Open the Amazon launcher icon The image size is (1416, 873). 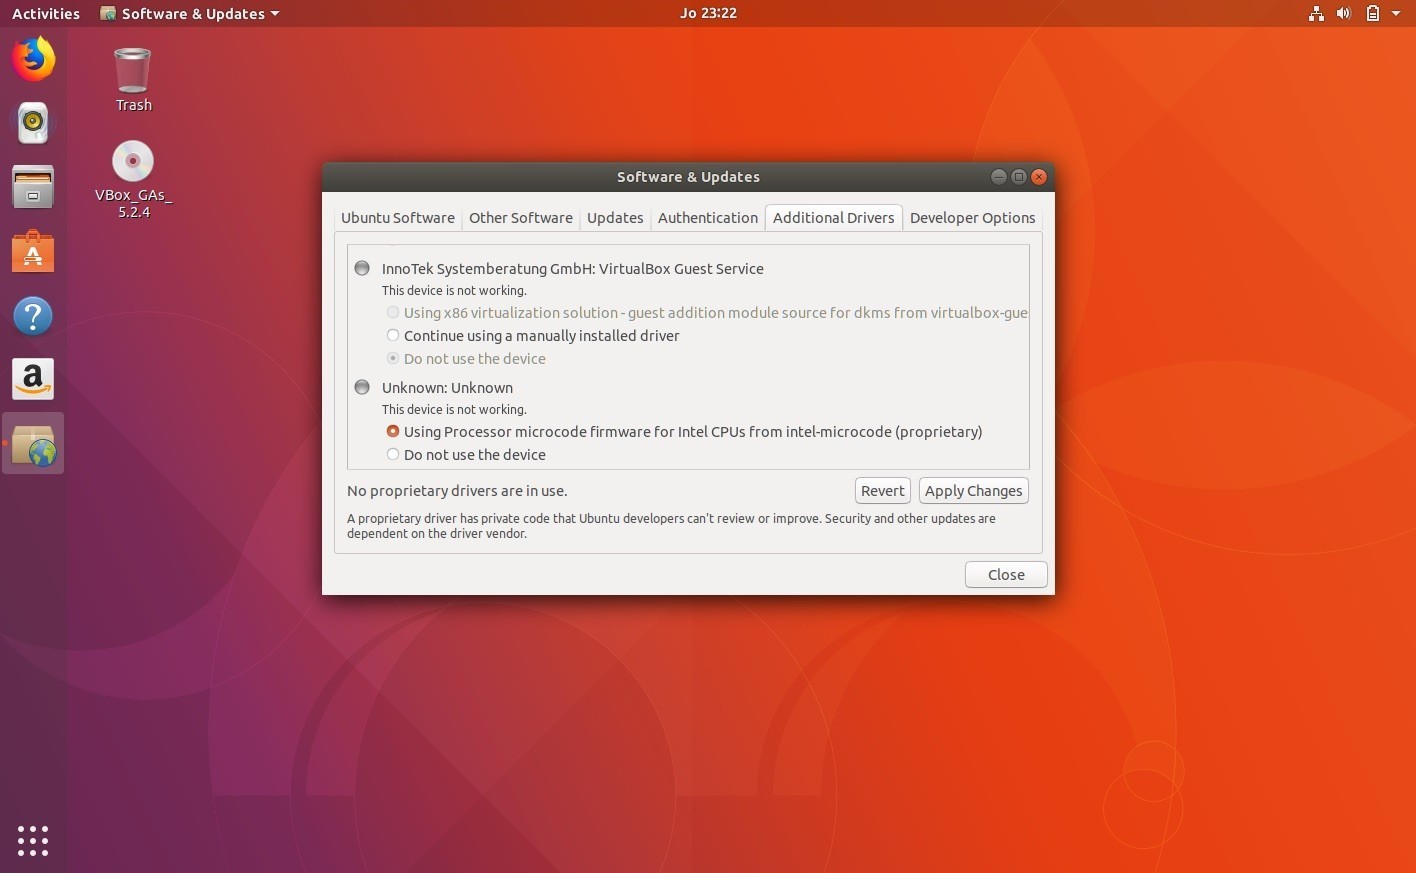[x=33, y=379]
